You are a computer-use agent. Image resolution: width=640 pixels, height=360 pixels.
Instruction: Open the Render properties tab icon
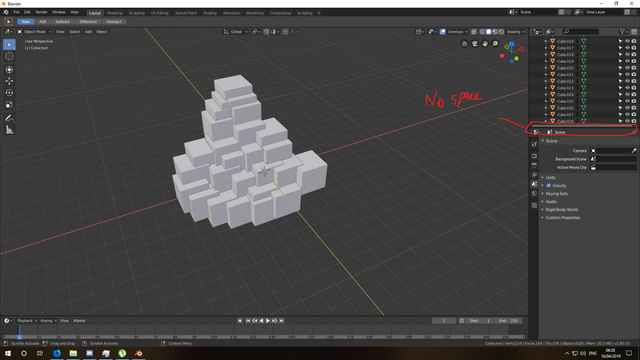click(534, 156)
